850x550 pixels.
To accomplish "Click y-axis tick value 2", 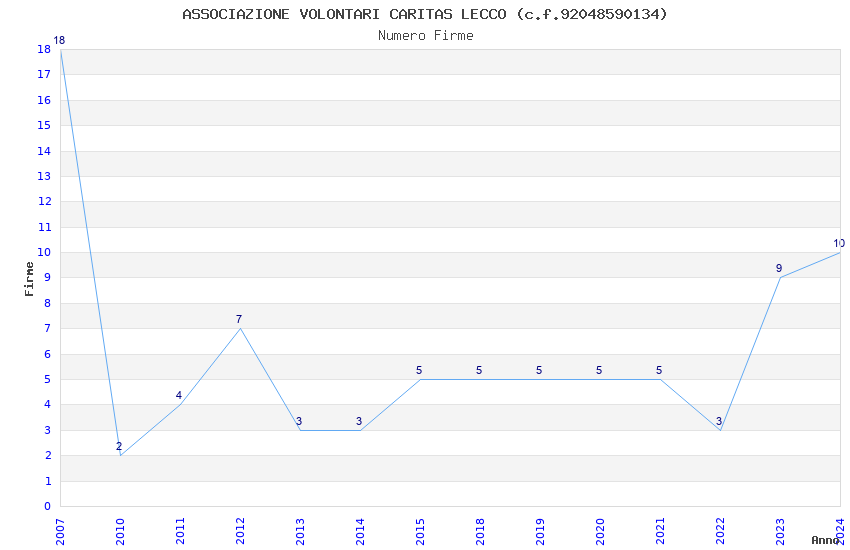I will 48,456.
